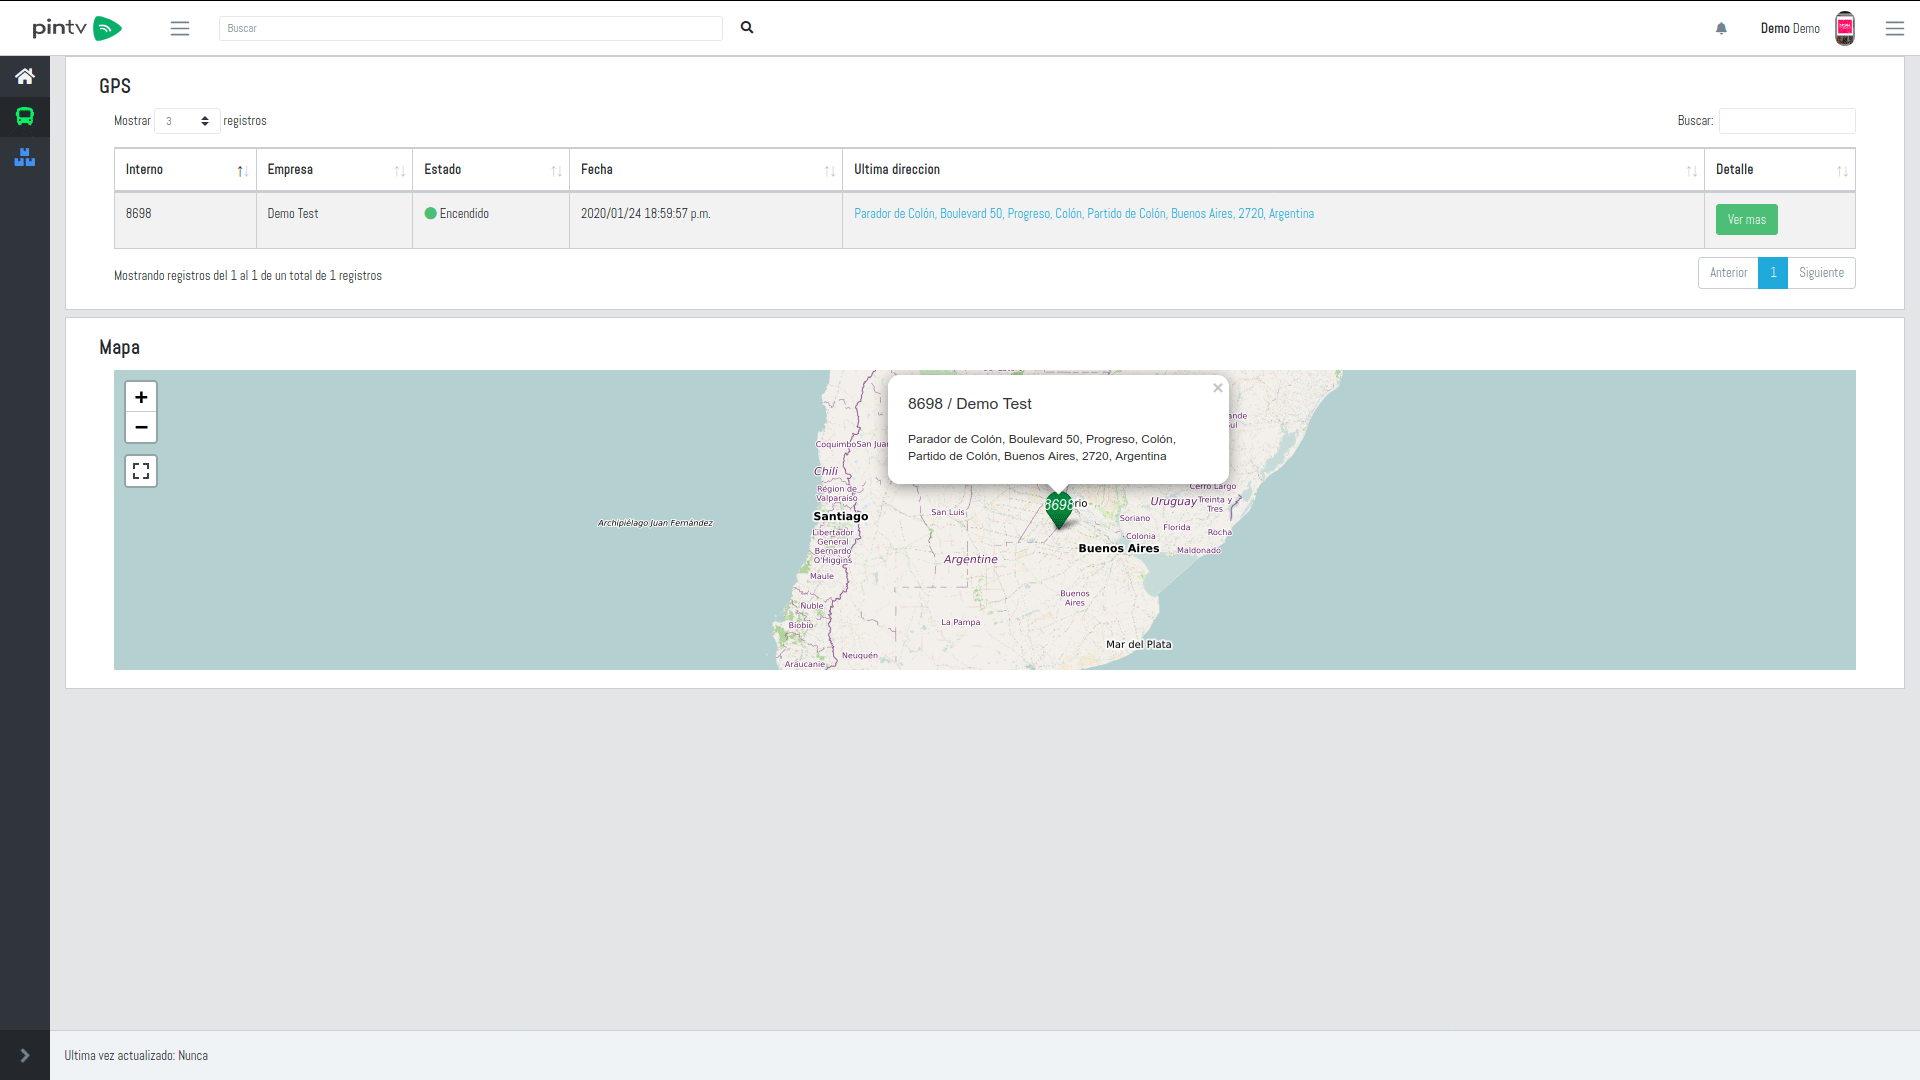Open the right hamburger menu

click(x=1894, y=29)
